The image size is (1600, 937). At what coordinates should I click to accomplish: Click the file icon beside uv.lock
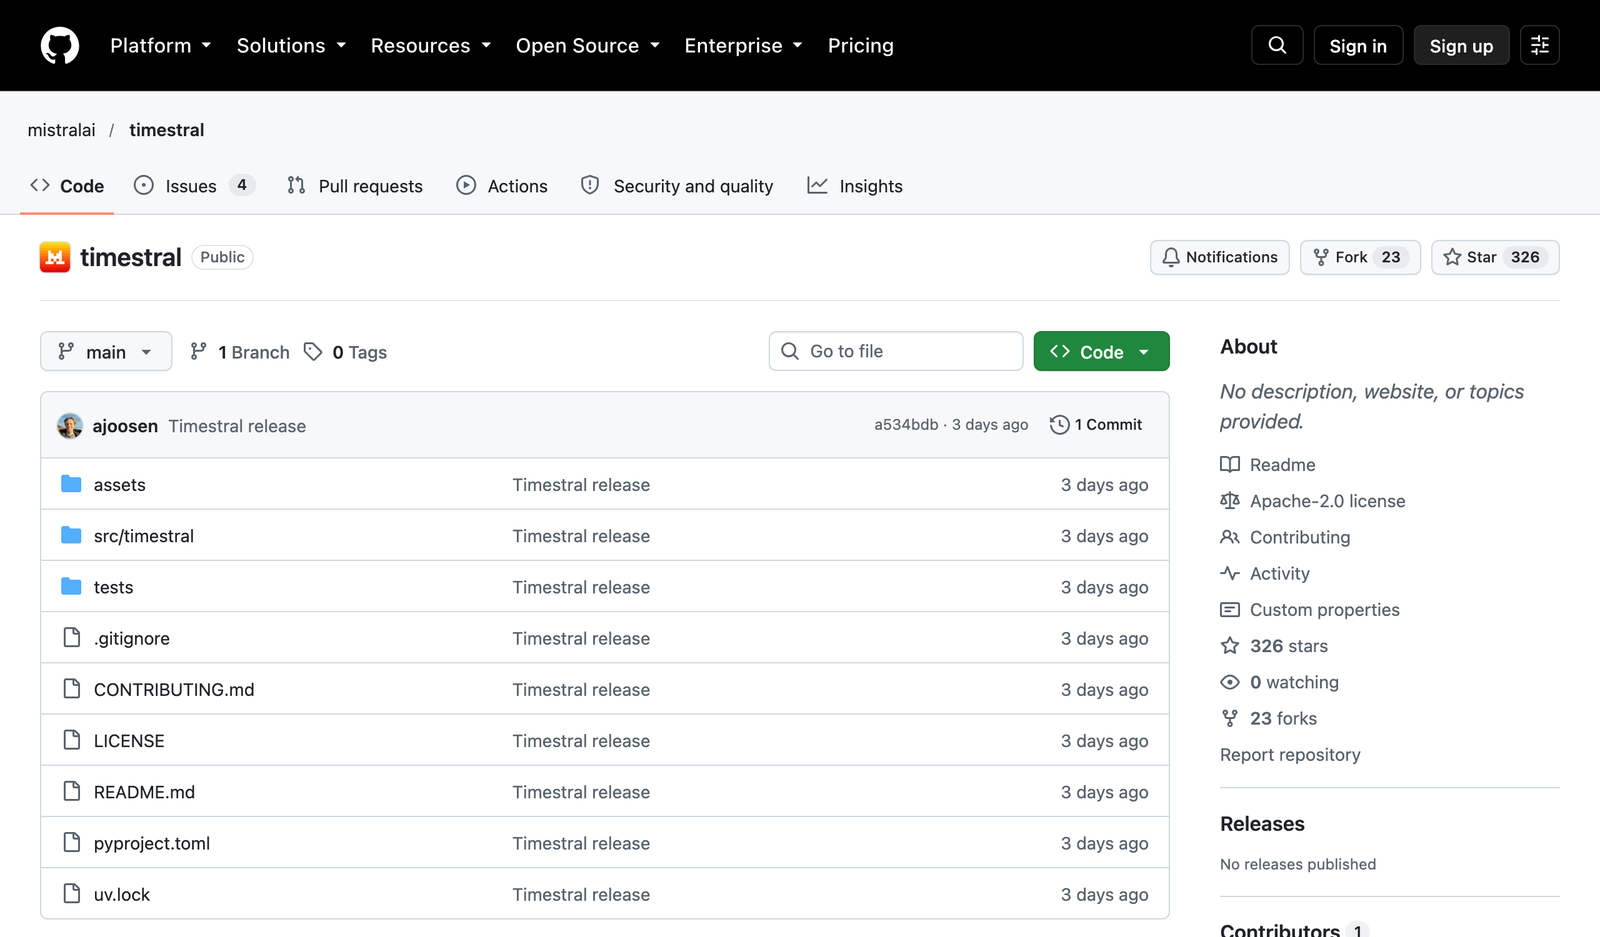[71, 894]
